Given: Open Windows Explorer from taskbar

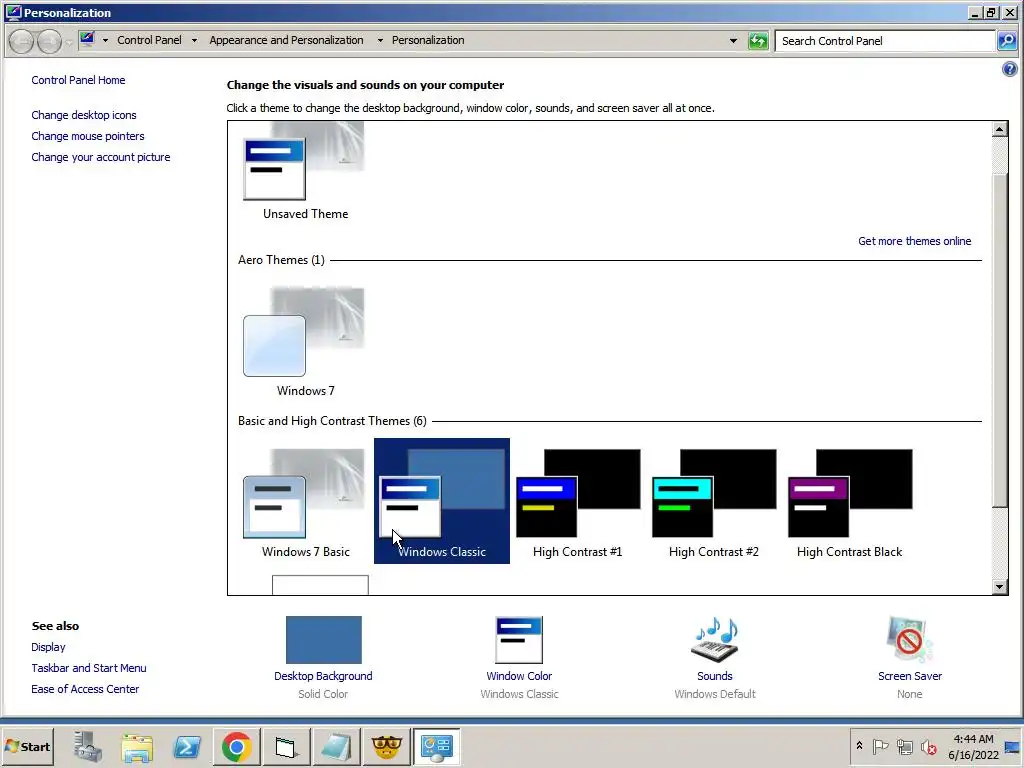Looking at the screenshot, I should tap(137, 746).
